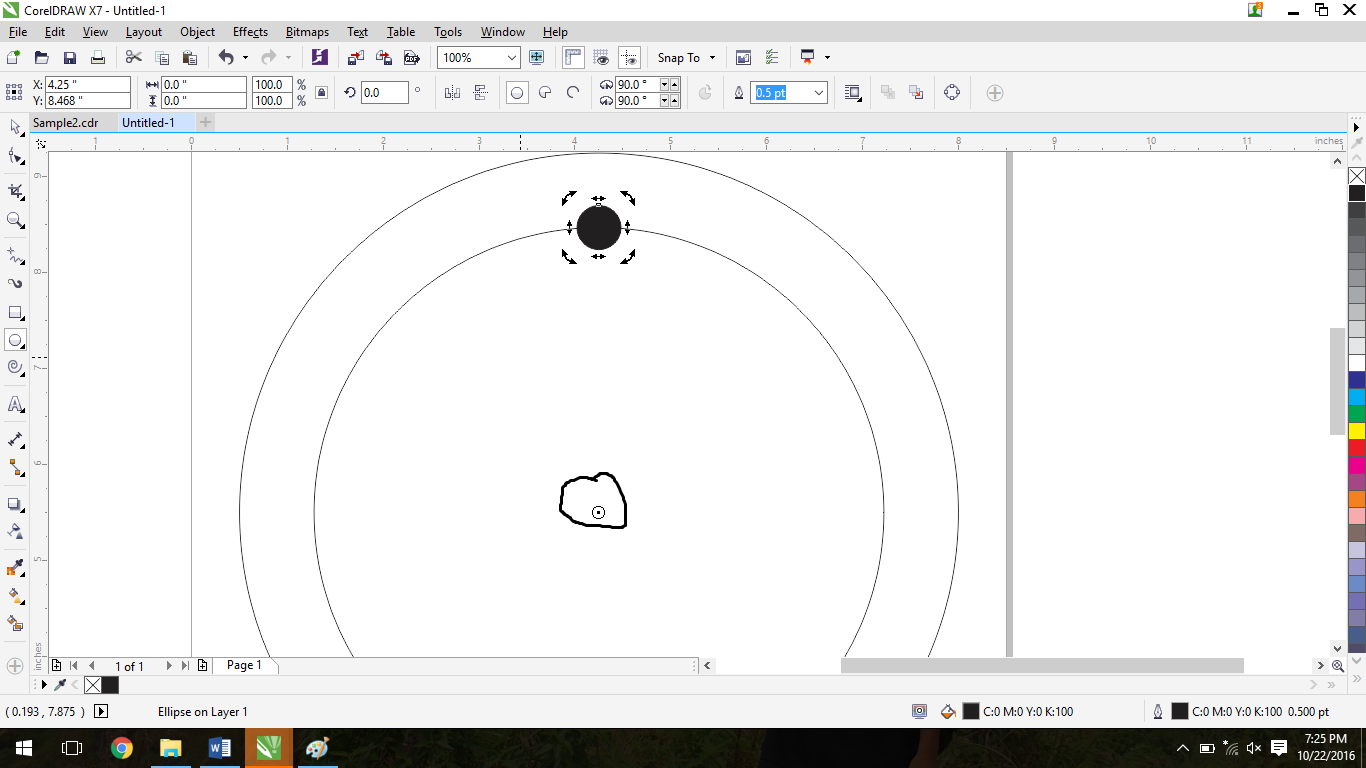Select the Rectangle tool
1366x768 pixels.
15,313
